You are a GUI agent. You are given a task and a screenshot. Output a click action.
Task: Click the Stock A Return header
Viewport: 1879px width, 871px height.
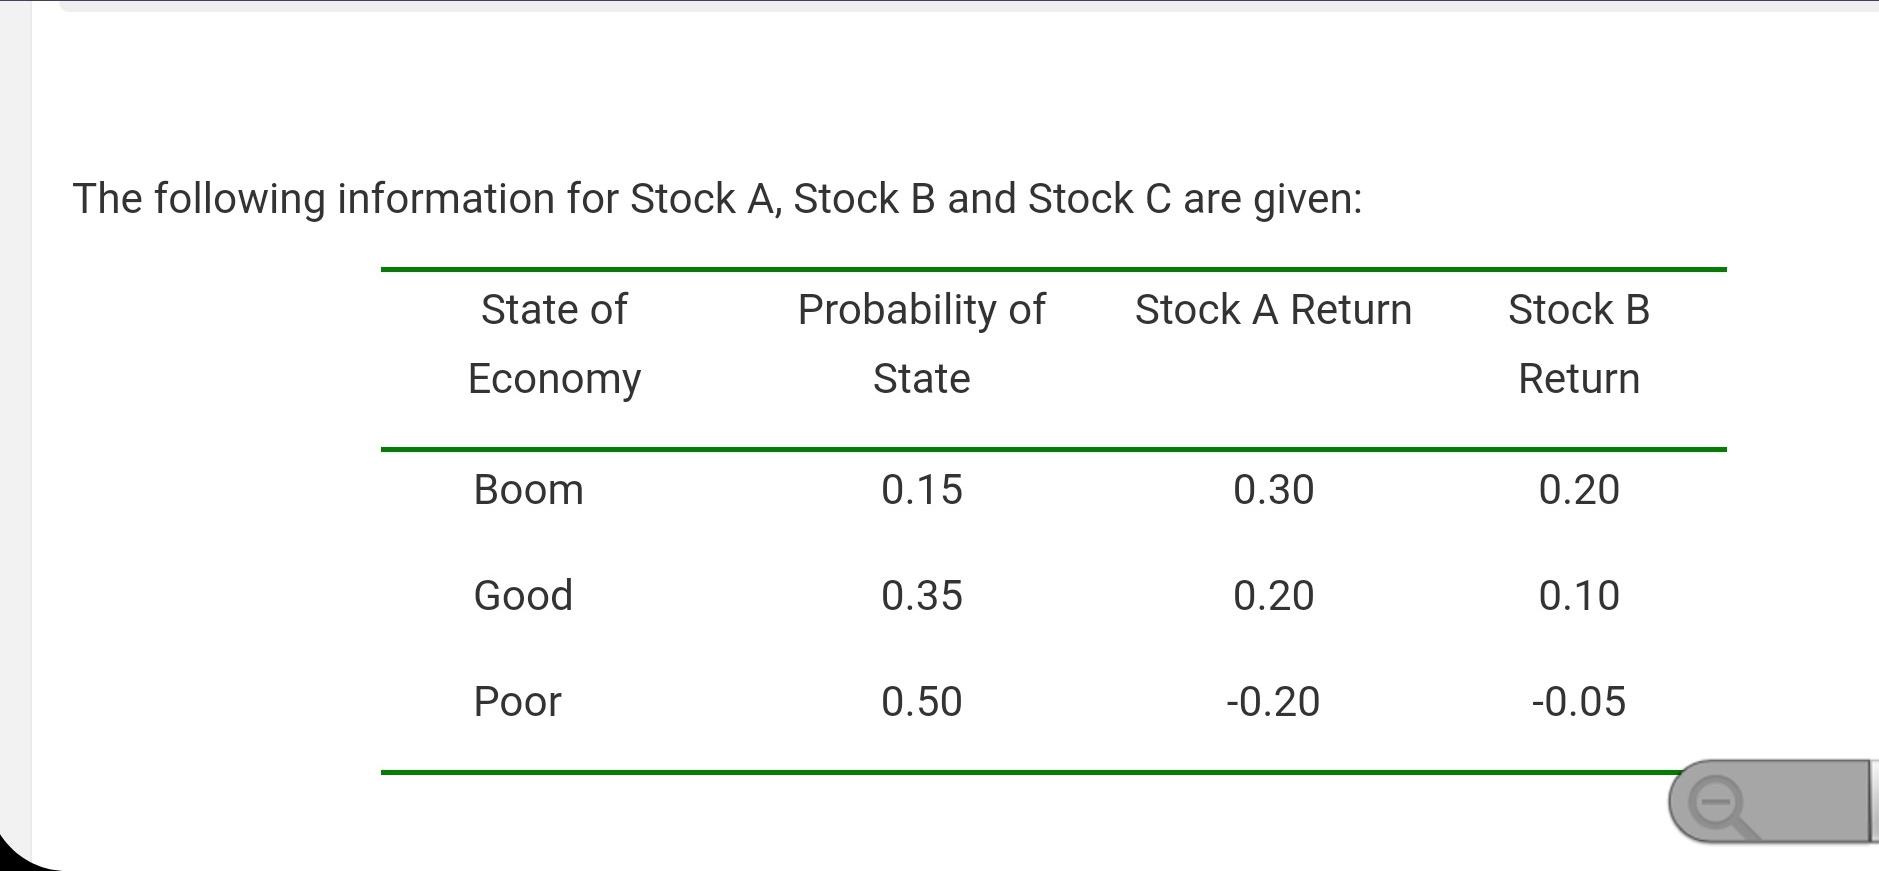pos(1273,310)
